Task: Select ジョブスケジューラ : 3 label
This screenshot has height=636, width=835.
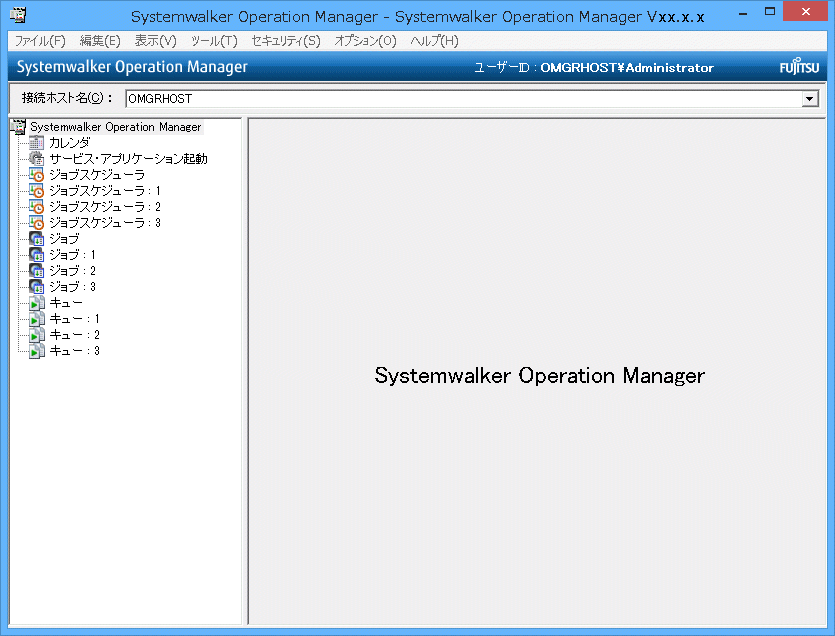Action: tap(105, 223)
